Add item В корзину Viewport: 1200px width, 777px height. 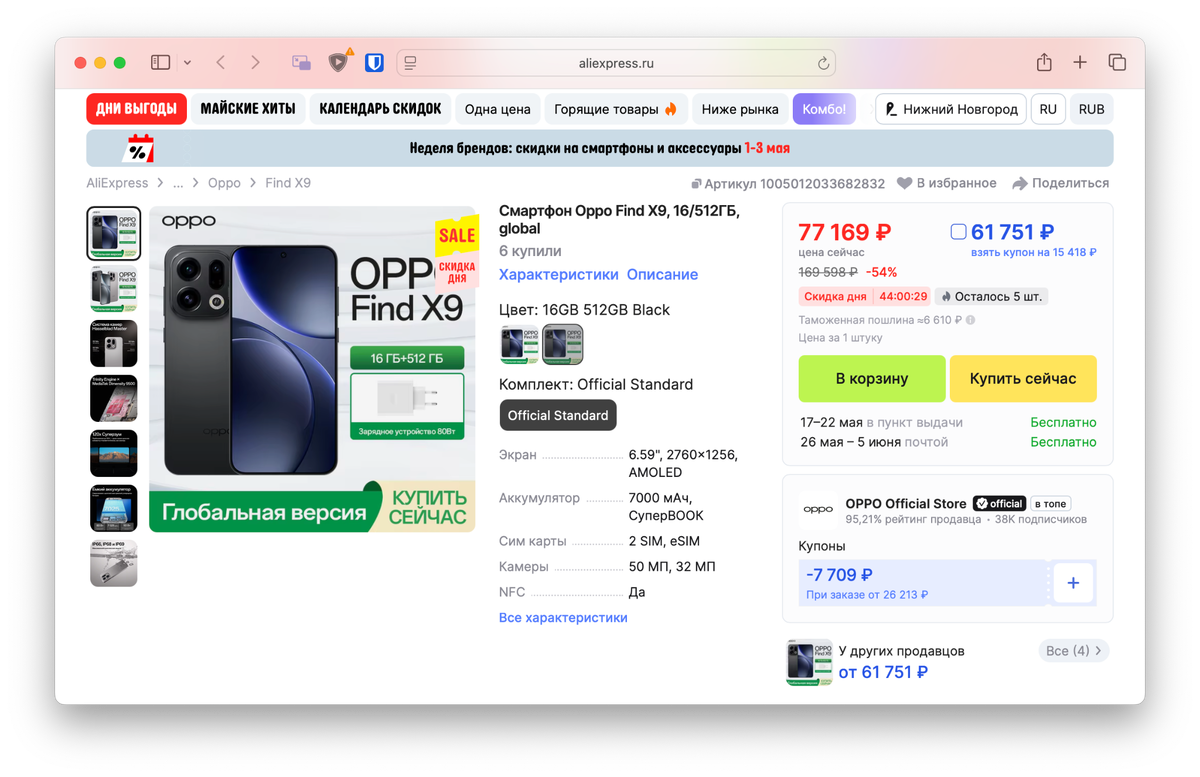[x=872, y=378]
